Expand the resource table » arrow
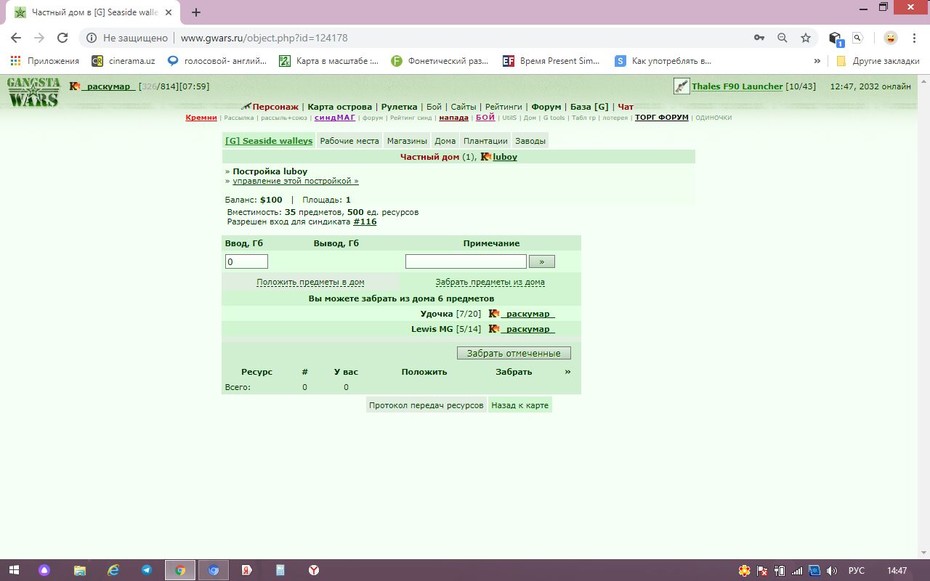This screenshot has height=581, width=930. 568,372
